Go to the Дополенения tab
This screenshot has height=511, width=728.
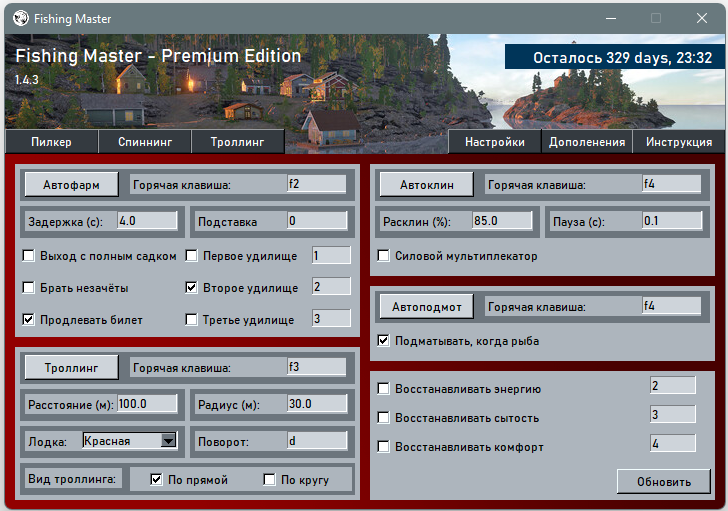(587, 142)
